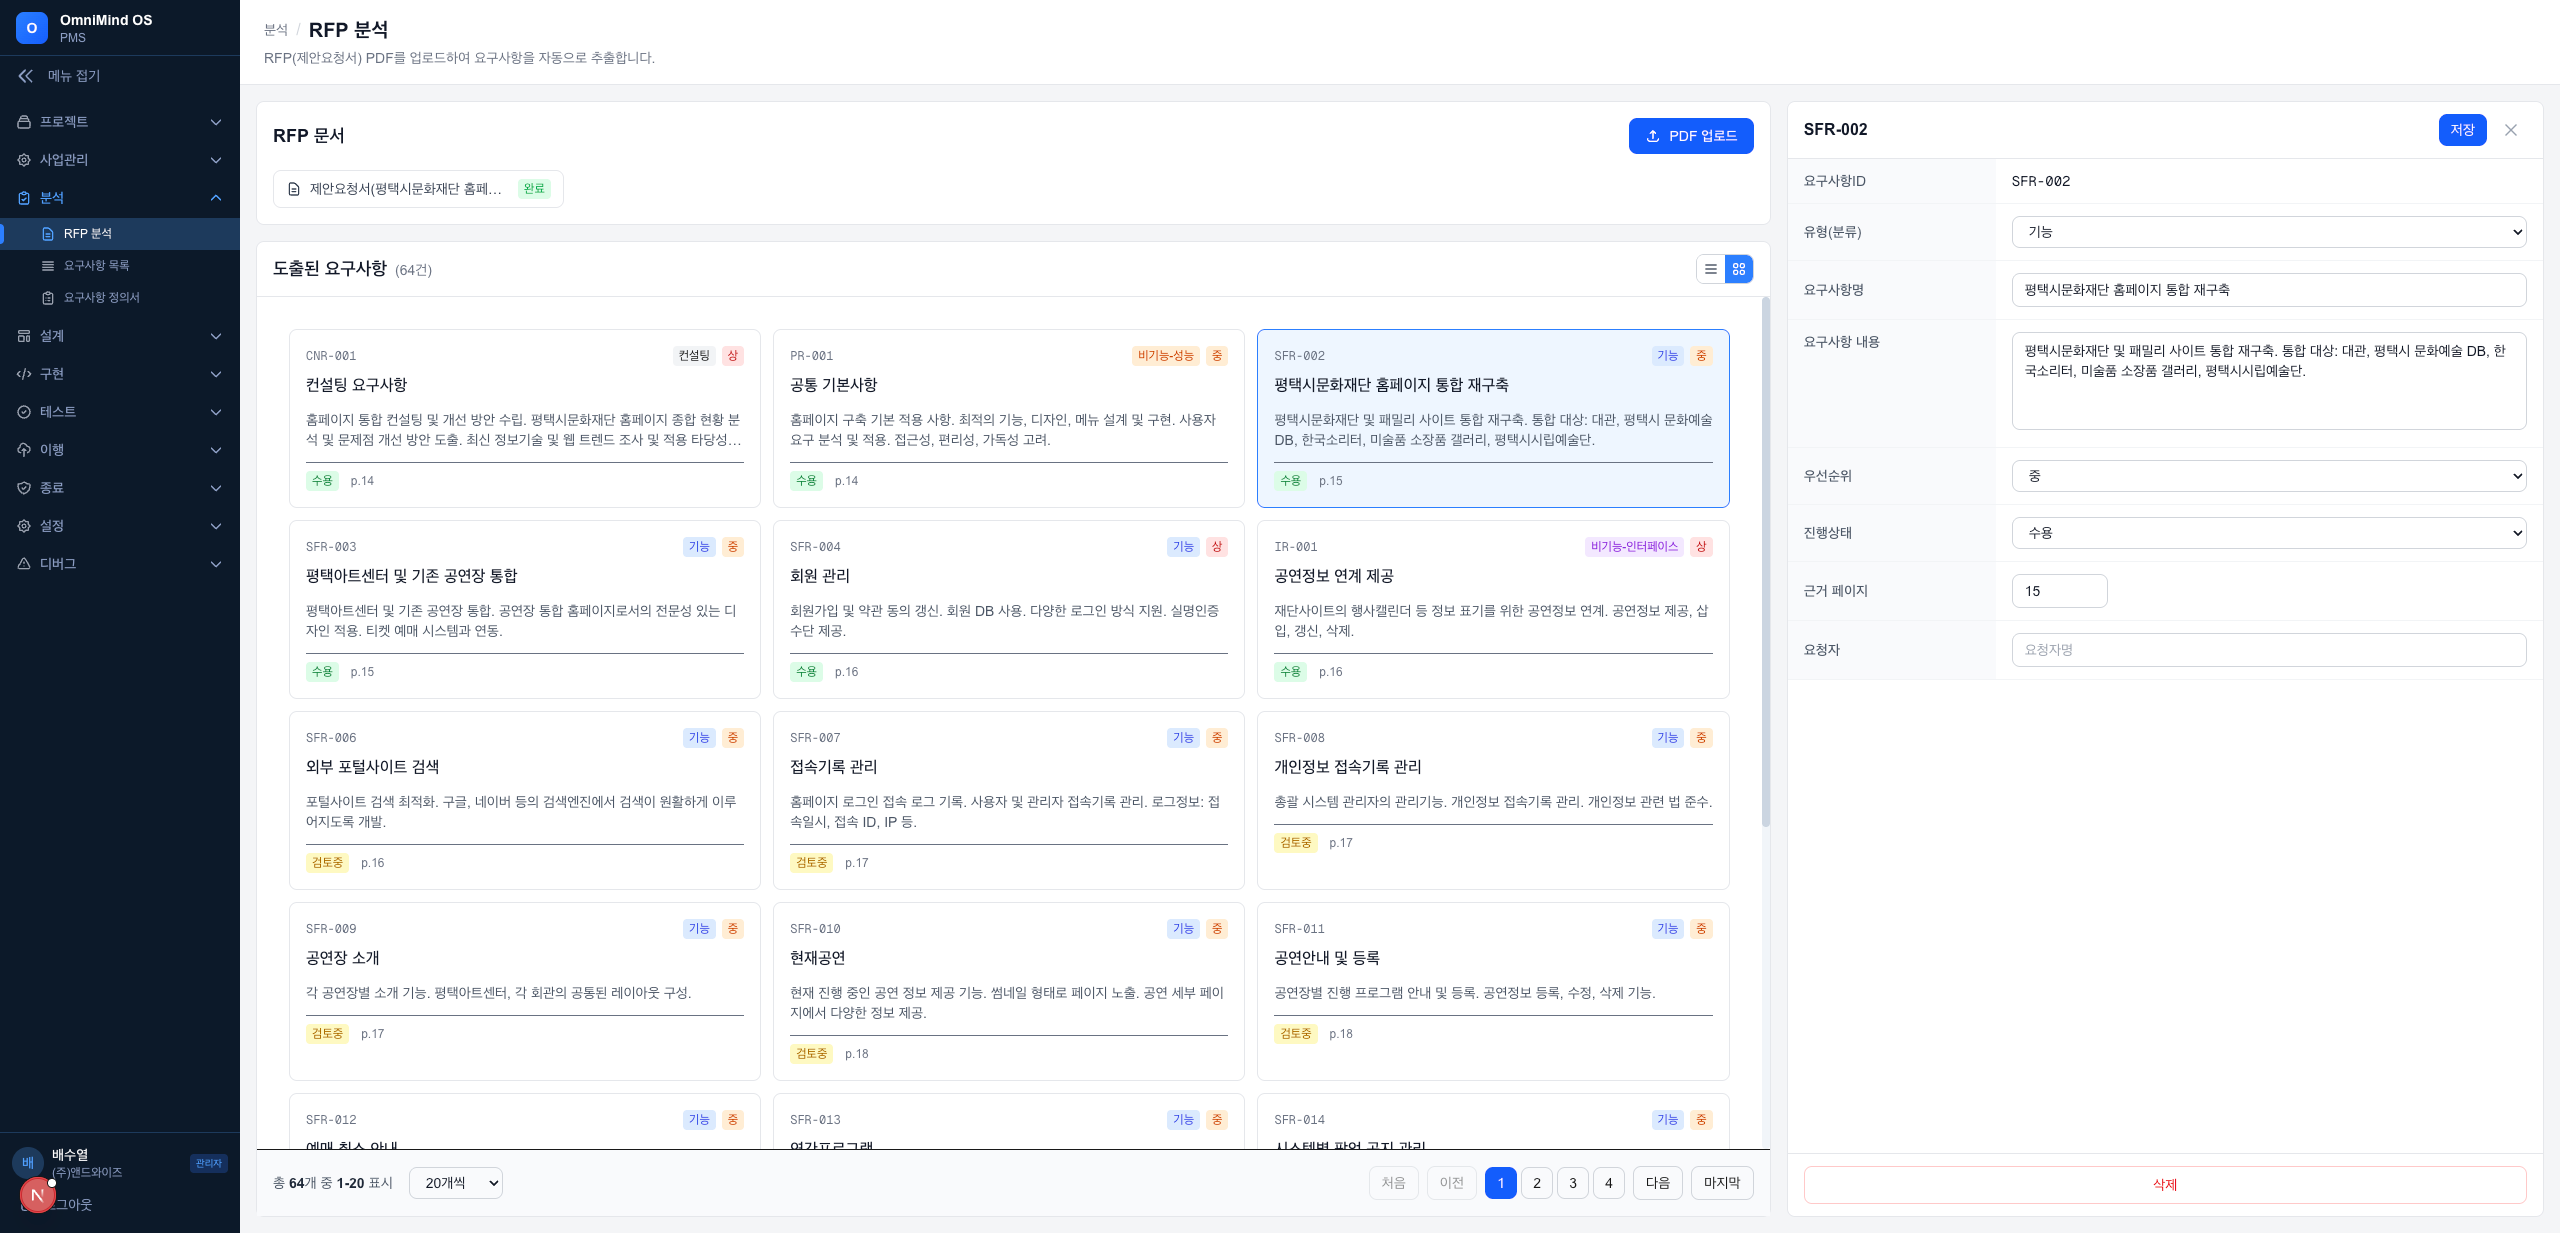Viewport: 2560px width, 1233px height.
Task: Click the 설계 sidebar icon
Action: [x=24, y=336]
